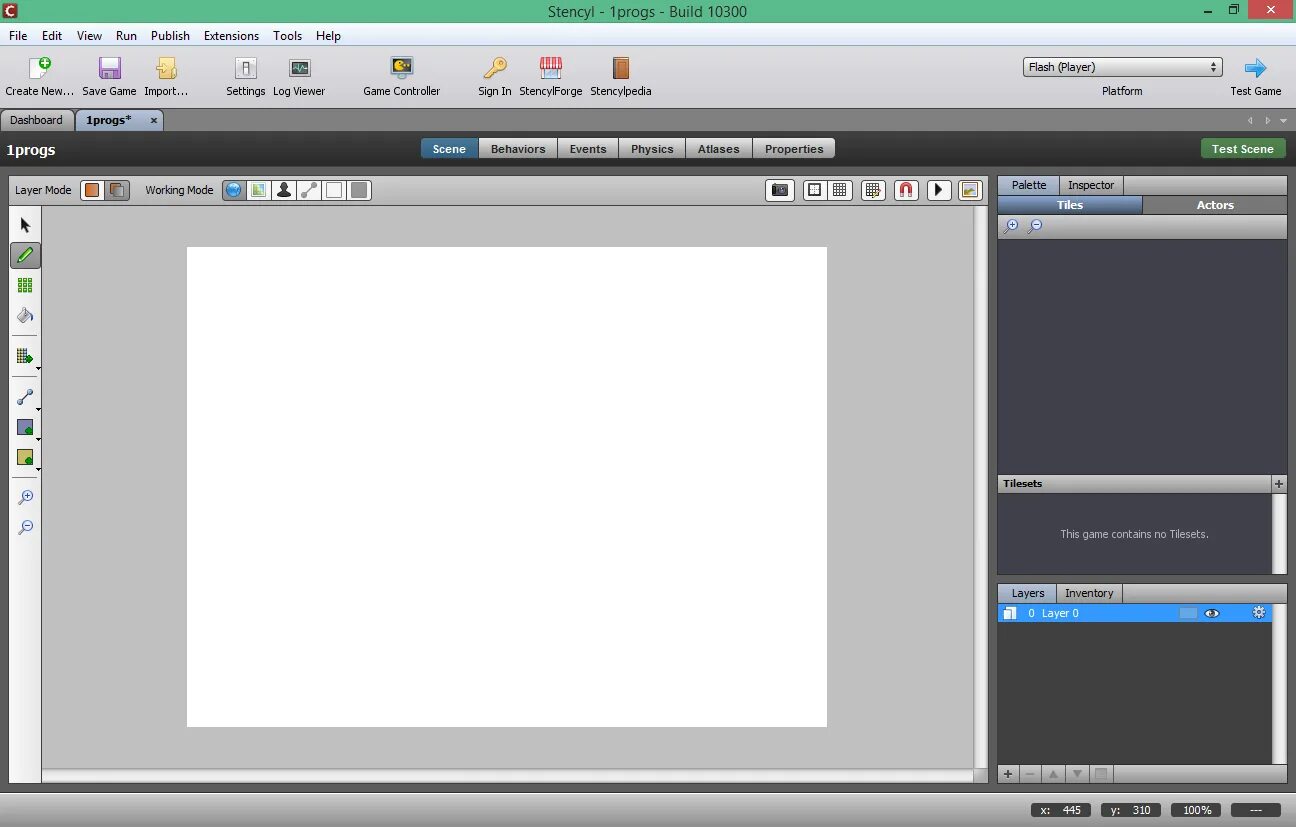Expand the grid-arrow tool options arrow
Viewport: 1296px width, 827px height.
[38, 368]
